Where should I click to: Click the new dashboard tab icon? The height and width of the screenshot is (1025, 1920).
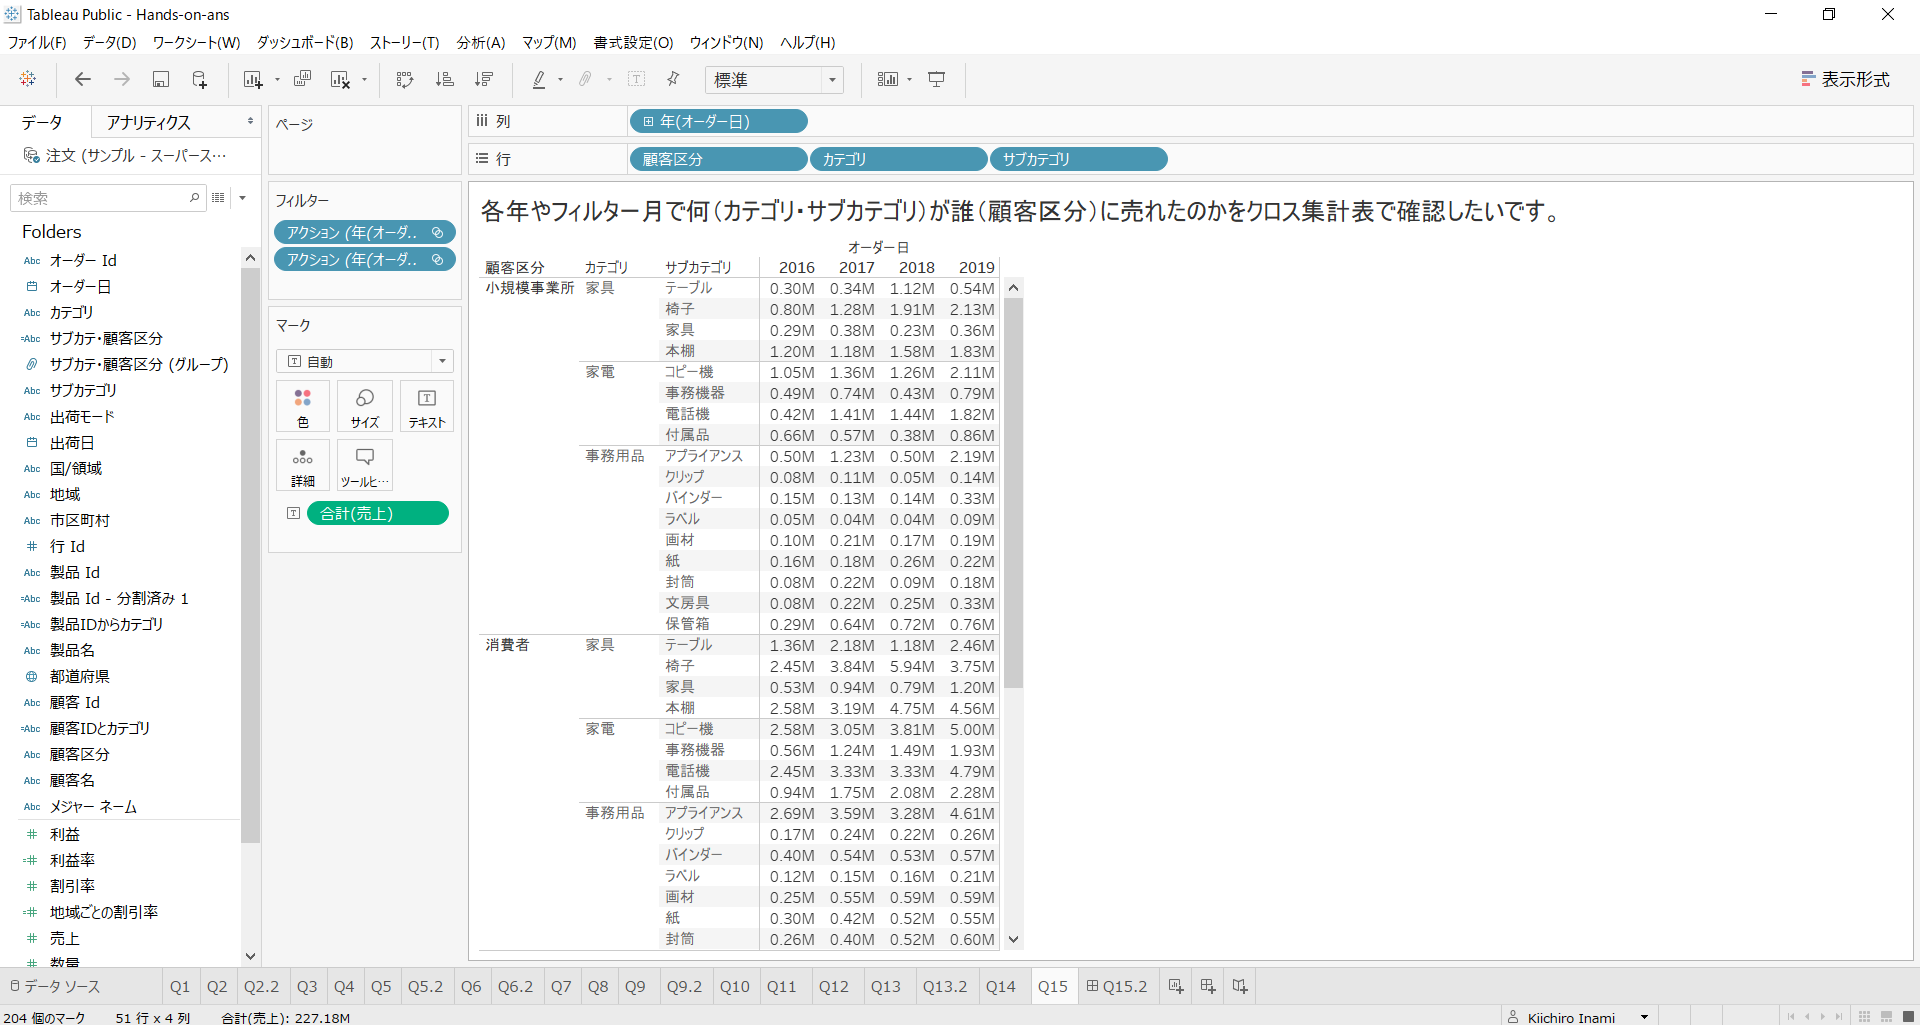pyautogui.click(x=1208, y=986)
